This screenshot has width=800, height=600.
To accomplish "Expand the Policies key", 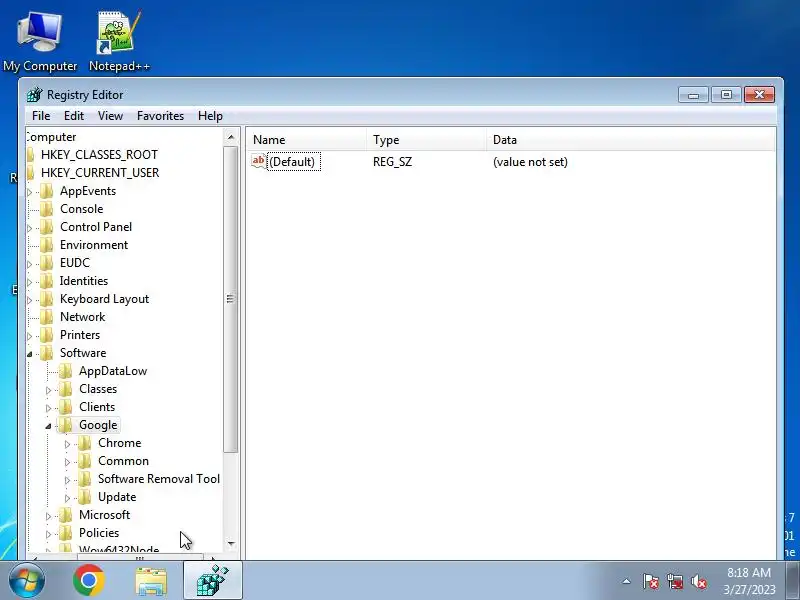I will 48,534.
